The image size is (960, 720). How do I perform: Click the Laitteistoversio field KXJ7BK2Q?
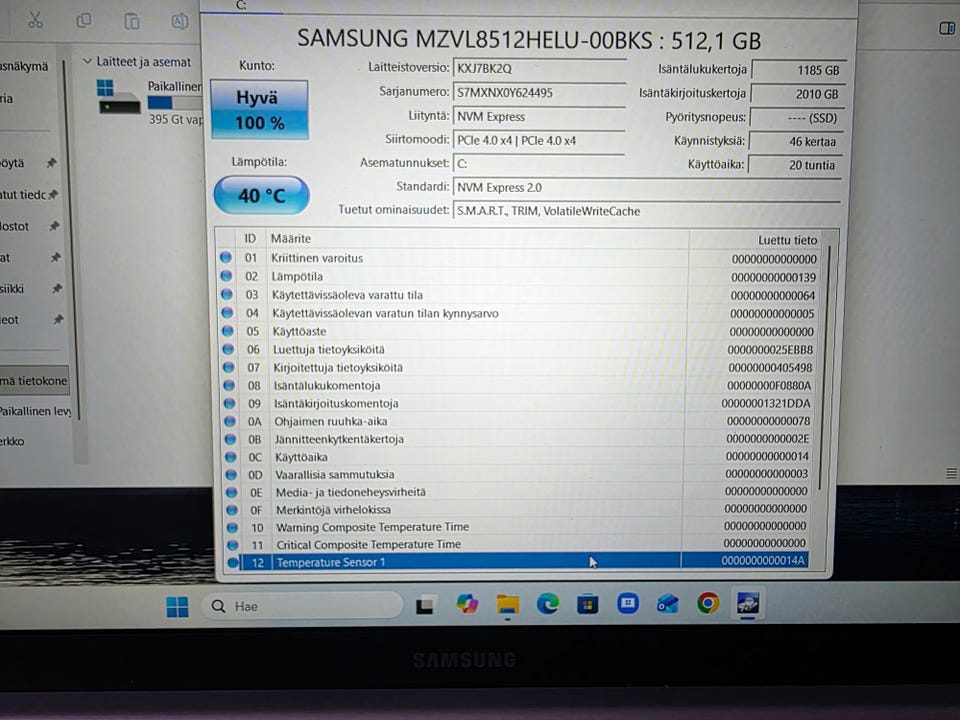(539, 68)
